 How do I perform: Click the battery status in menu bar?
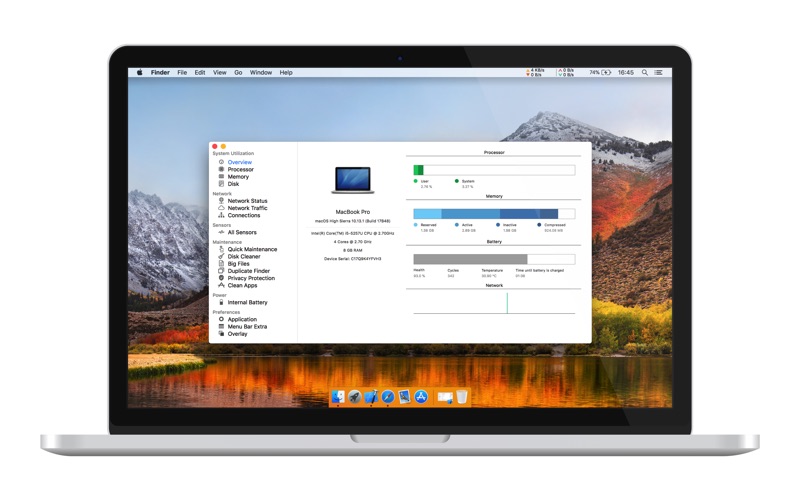pos(600,72)
